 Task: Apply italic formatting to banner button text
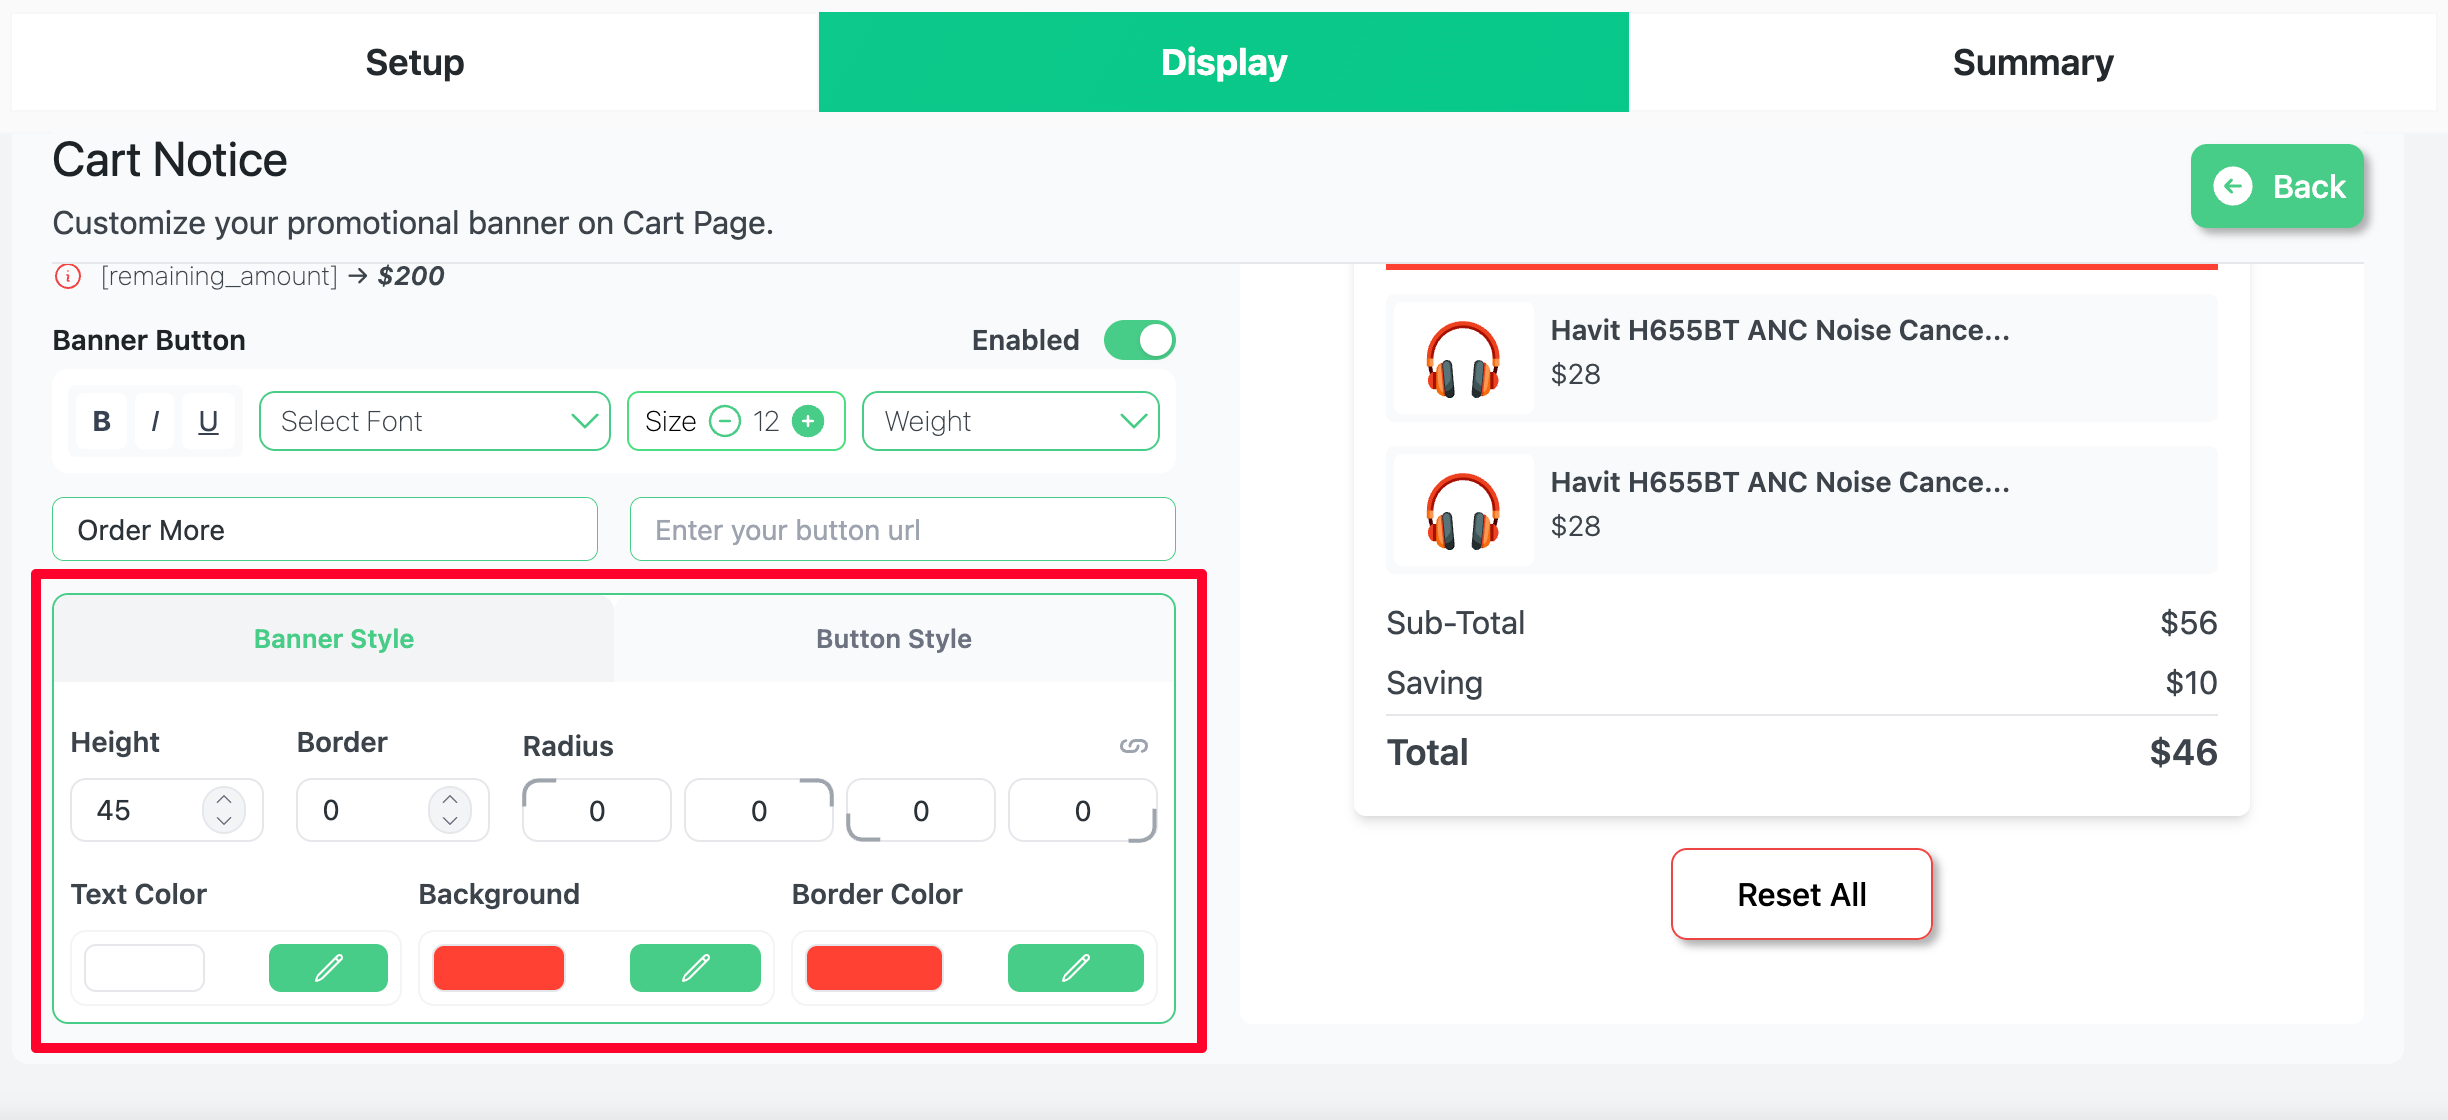(x=155, y=421)
